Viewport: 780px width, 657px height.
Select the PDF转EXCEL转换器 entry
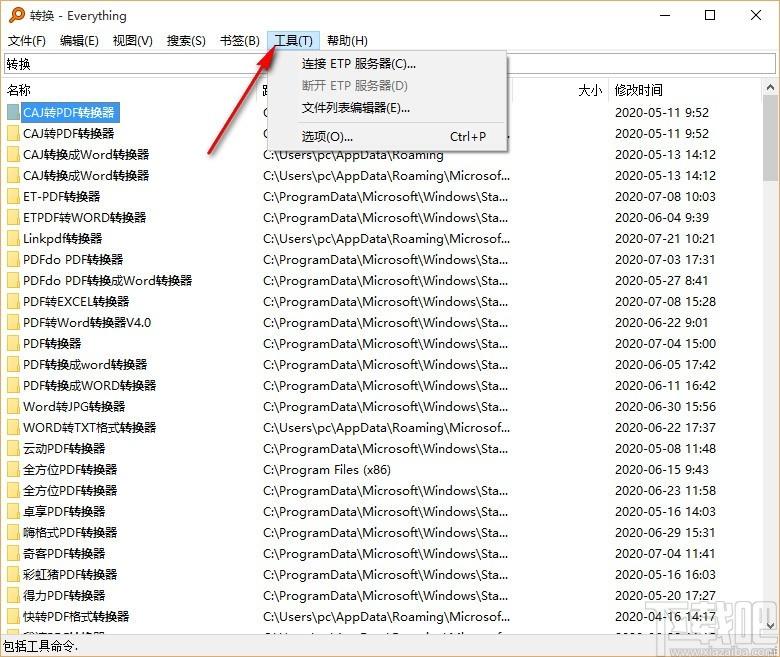(76, 301)
